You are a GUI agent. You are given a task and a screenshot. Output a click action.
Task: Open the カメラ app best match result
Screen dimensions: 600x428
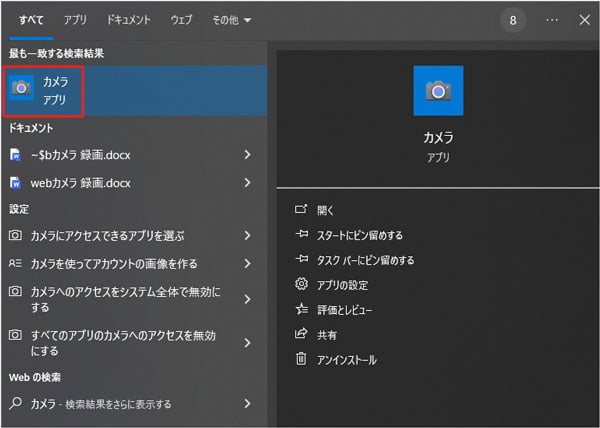click(134, 91)
